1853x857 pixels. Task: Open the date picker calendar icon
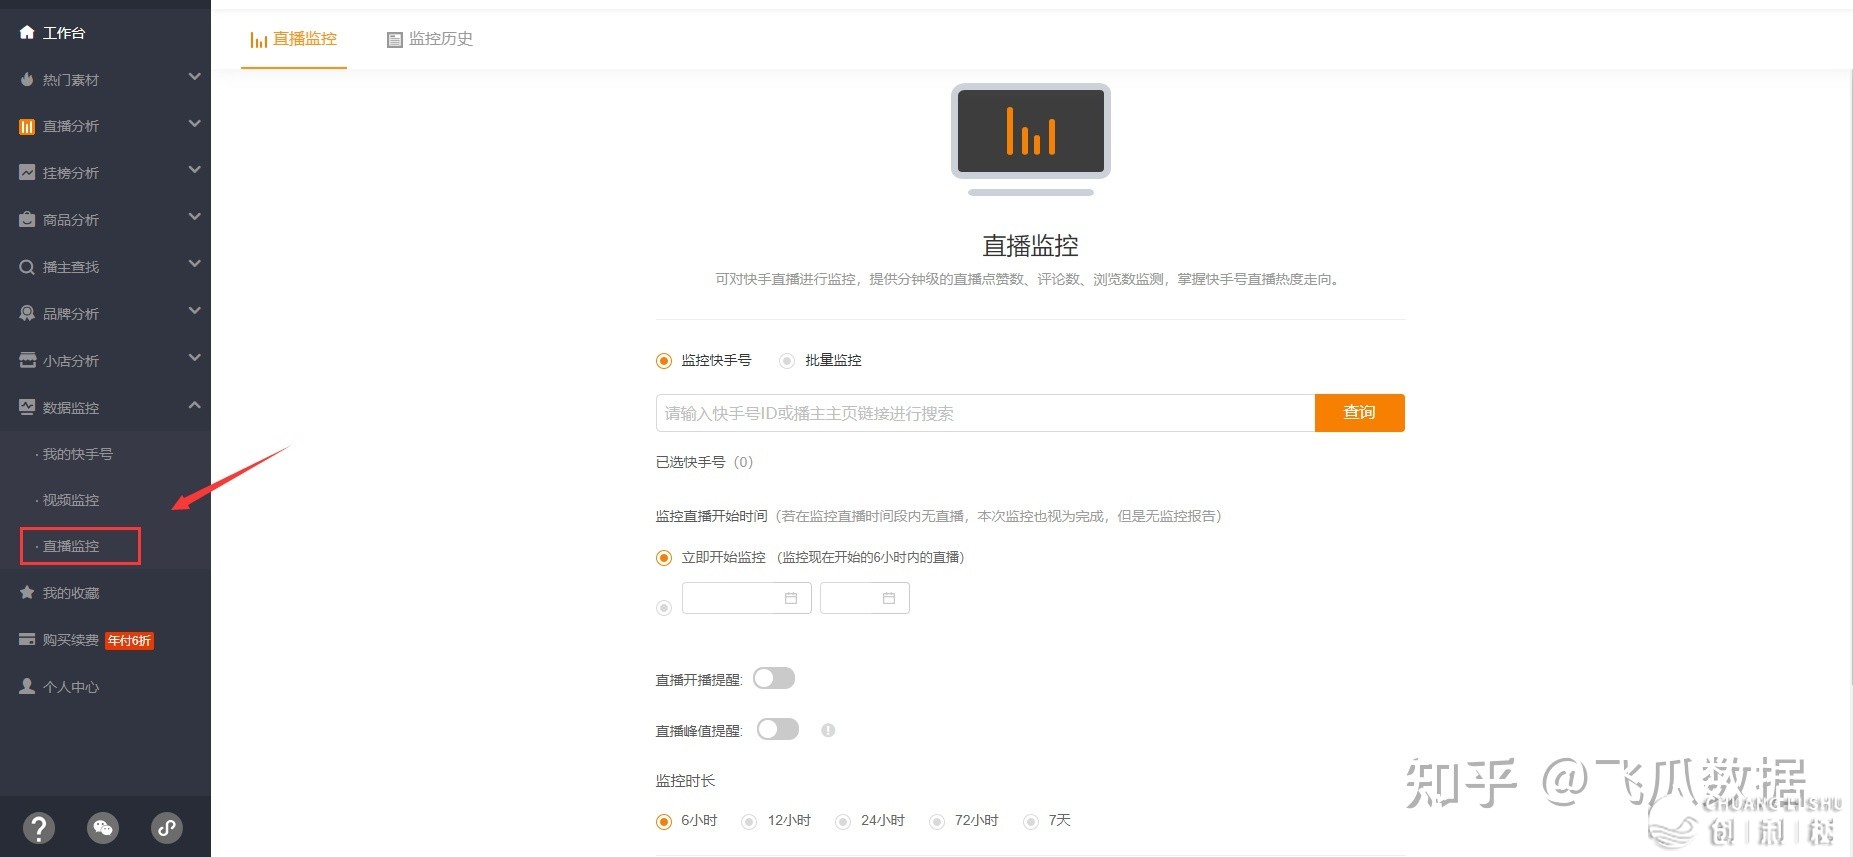791,598
